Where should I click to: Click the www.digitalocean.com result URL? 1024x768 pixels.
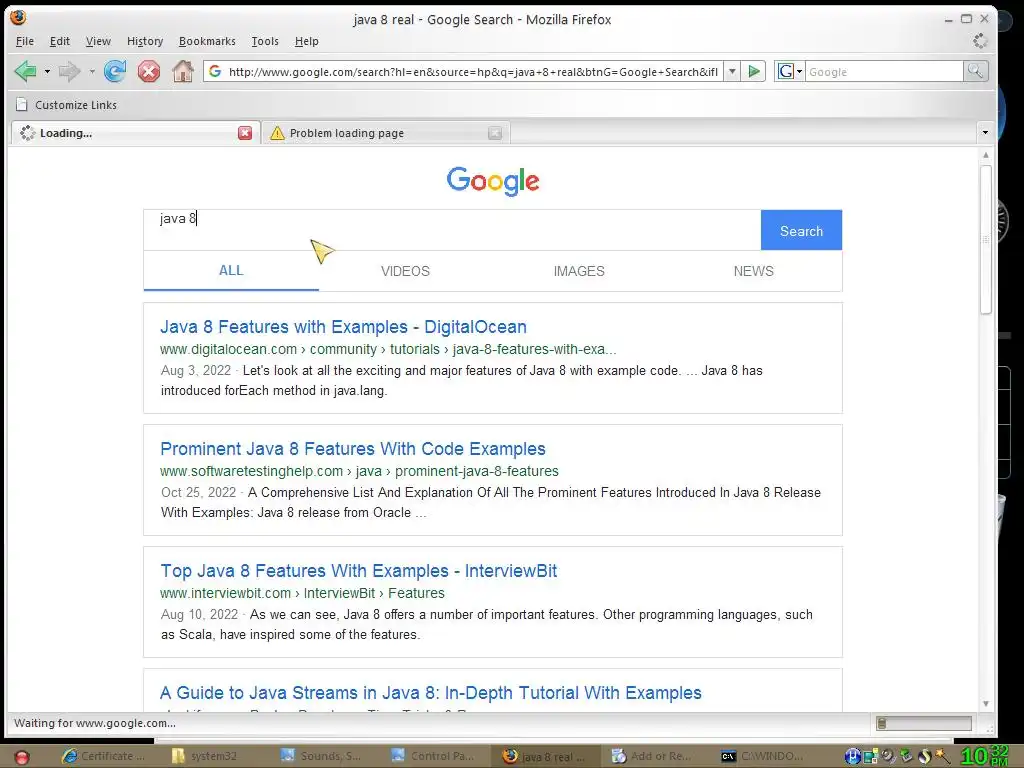point(388,349)
